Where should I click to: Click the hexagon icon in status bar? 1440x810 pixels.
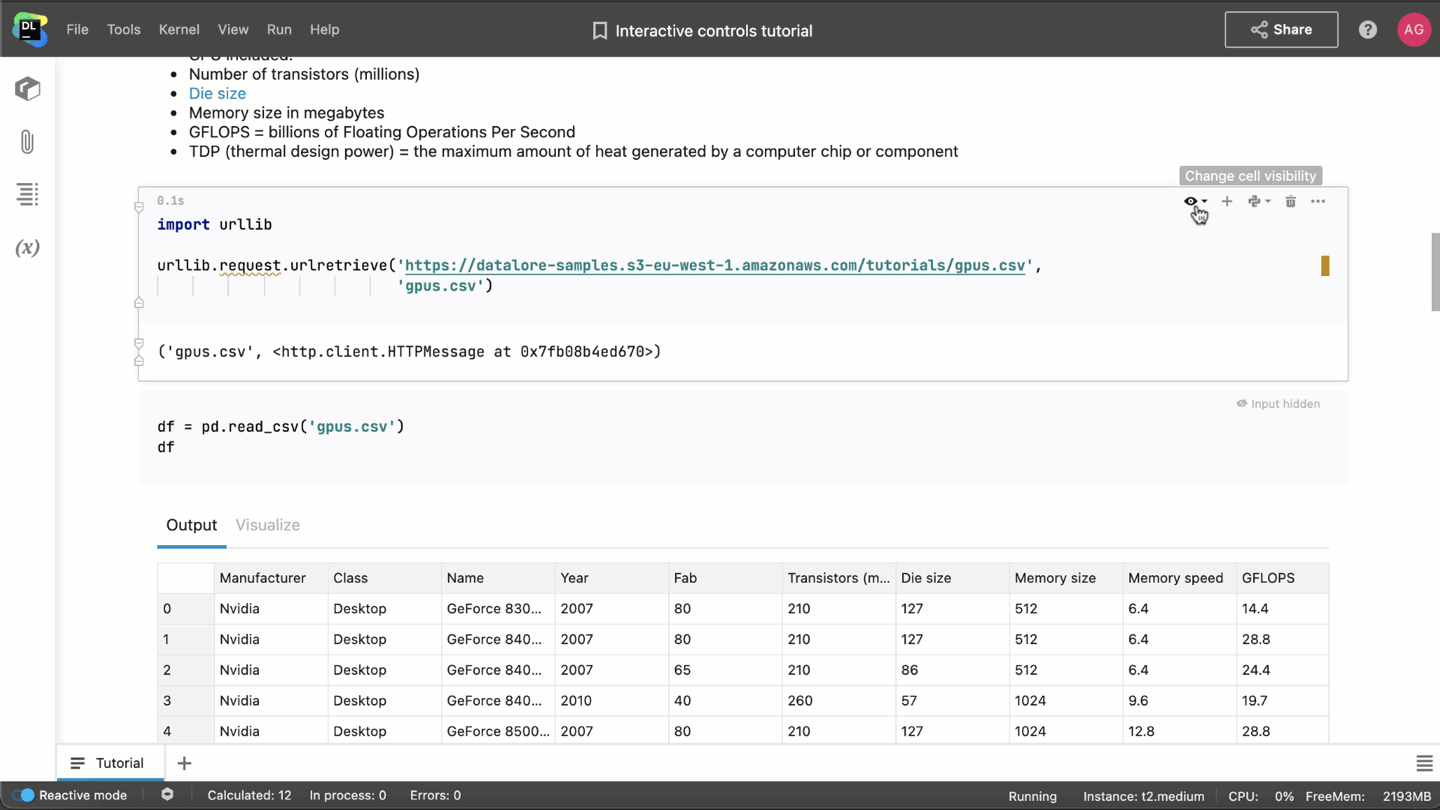click(167, 795)
